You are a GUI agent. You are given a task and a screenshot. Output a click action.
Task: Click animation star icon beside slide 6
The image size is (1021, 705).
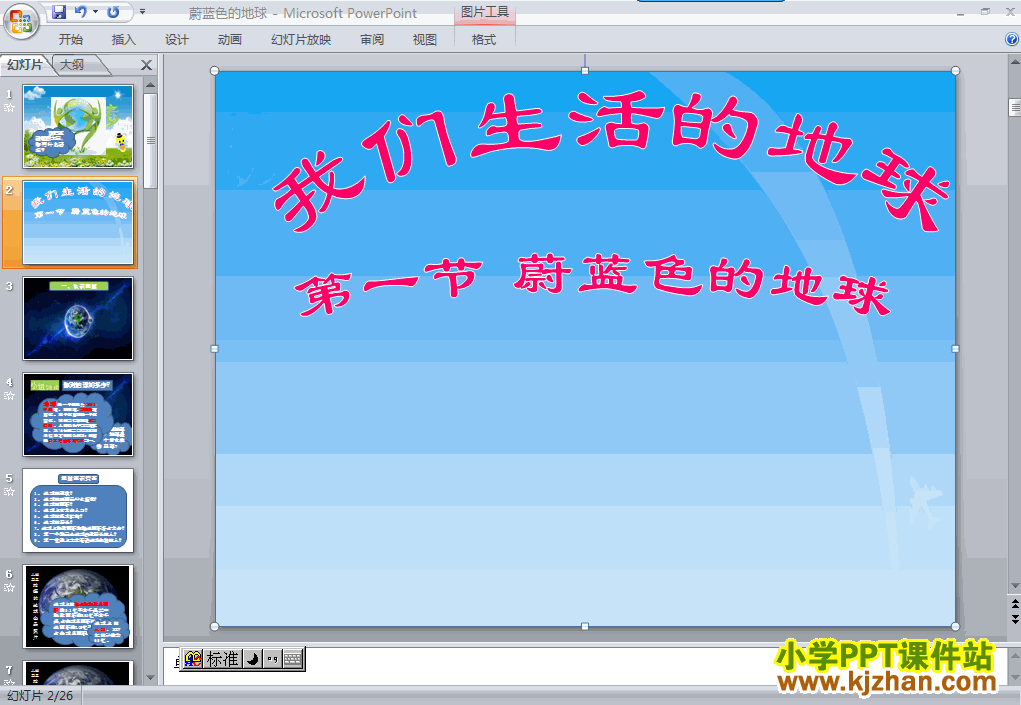pyautogui.click(x=9, y=588)
